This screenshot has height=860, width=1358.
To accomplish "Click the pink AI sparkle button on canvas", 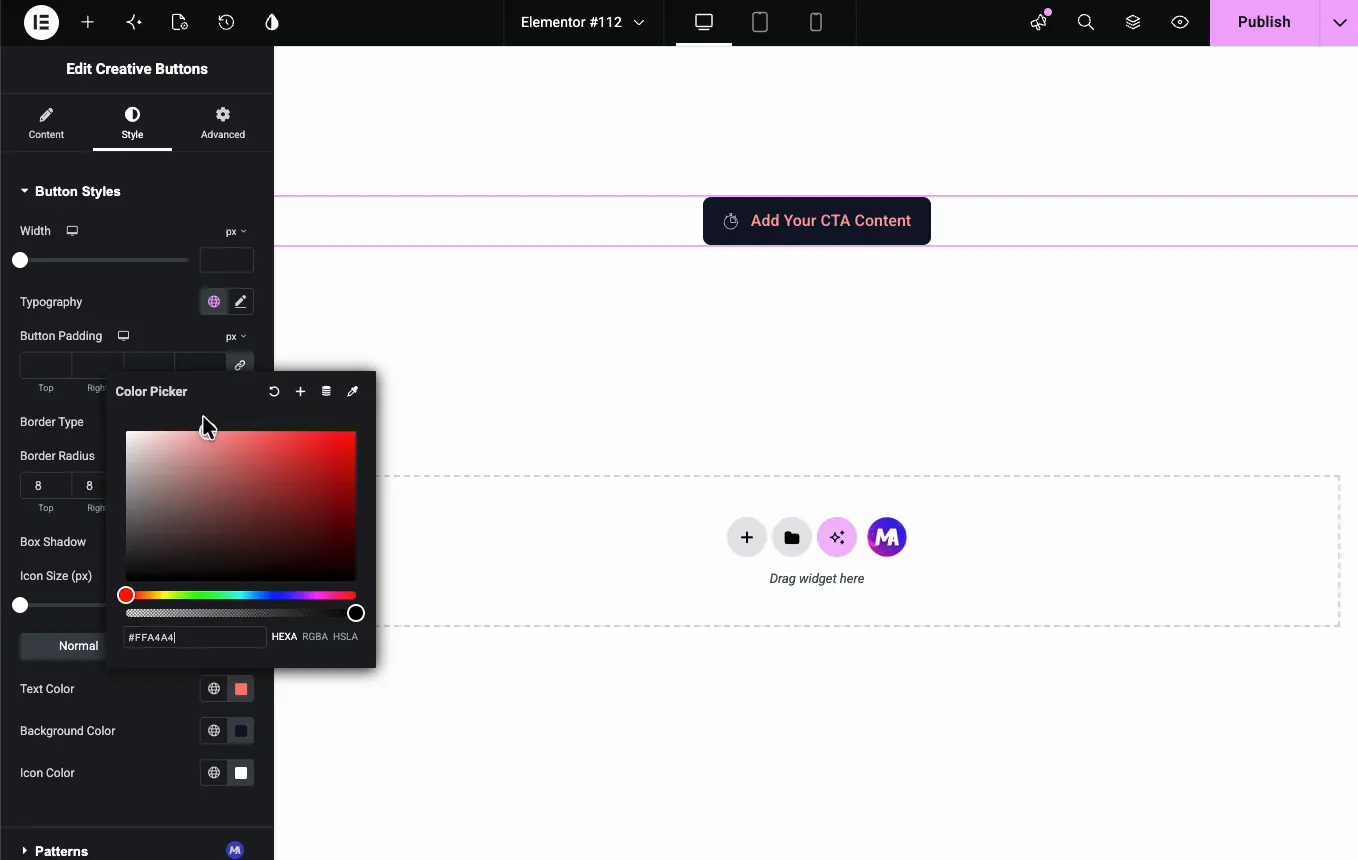I will tap(837, 537).
